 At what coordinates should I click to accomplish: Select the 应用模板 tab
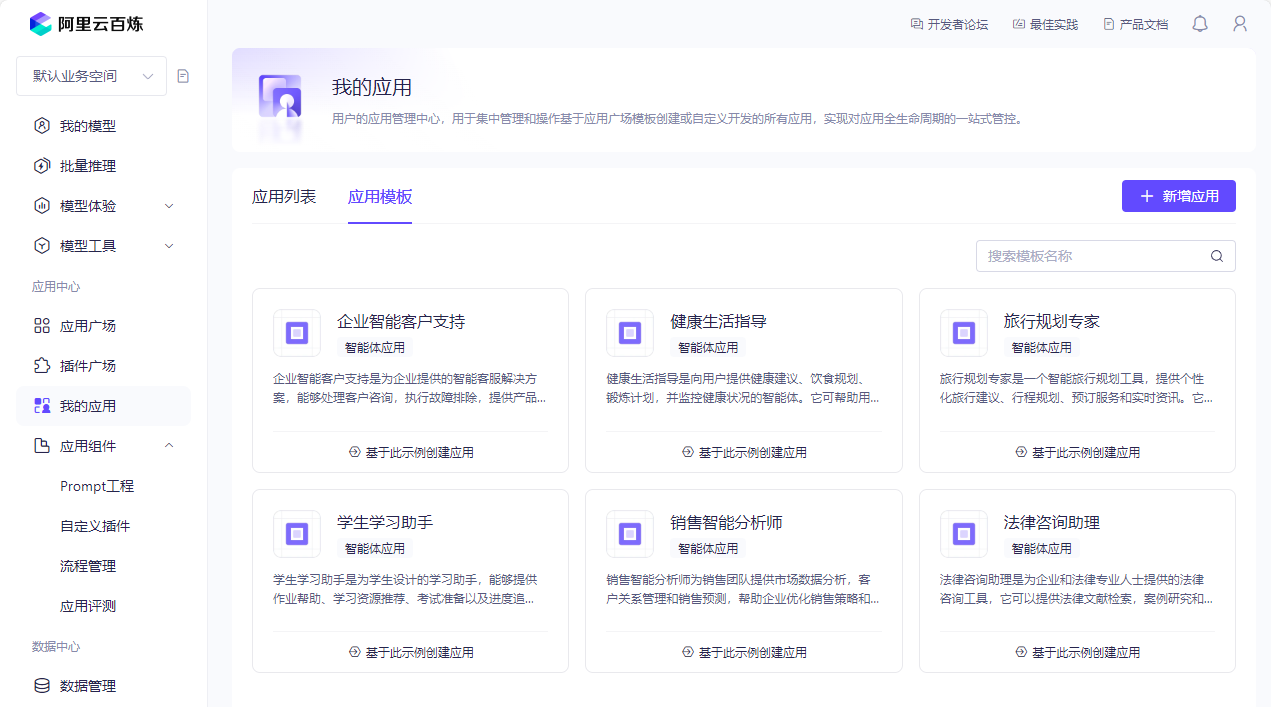coord(380,199)
